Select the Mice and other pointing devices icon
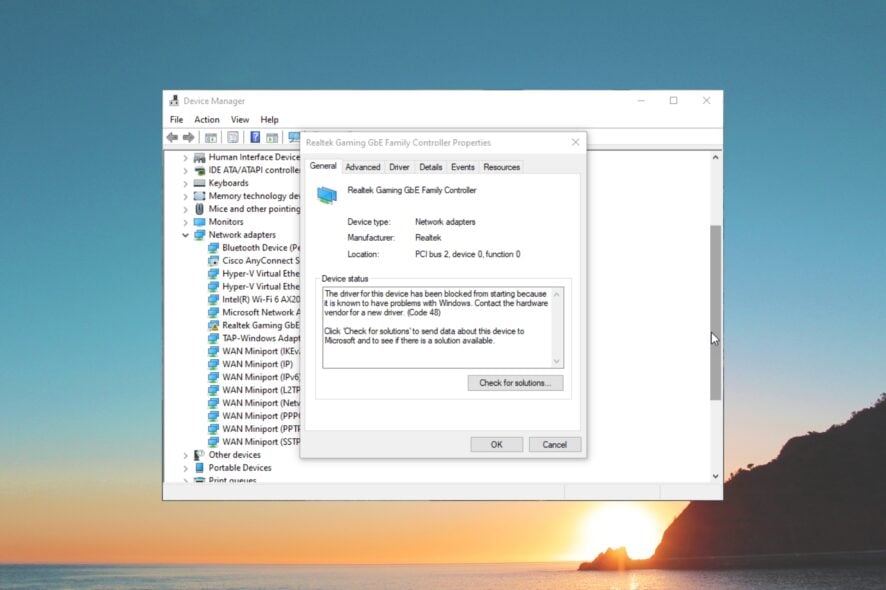The width and height of the screenshot is (886, 590). click(199, 209)
